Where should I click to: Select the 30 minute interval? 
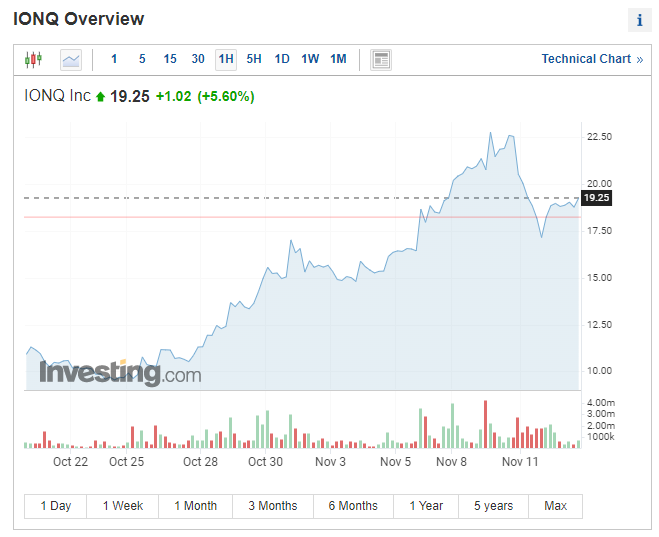198,59
